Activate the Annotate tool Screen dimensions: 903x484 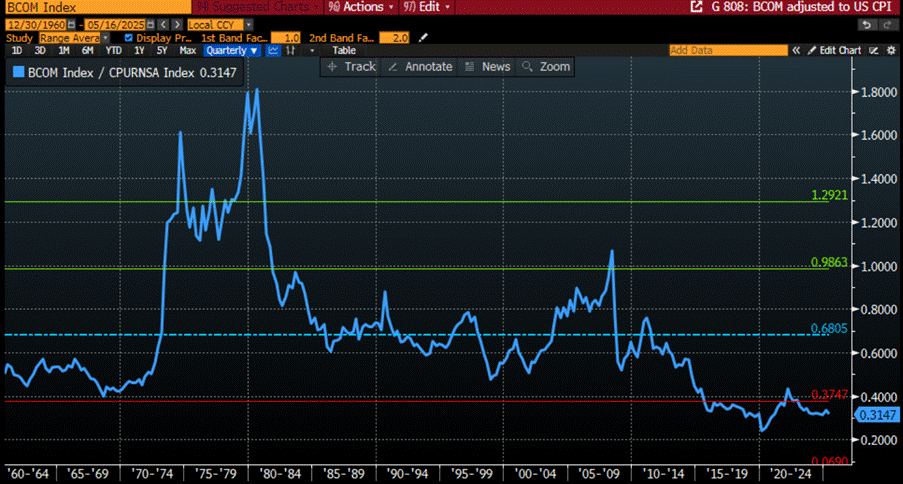coord(420,67)
